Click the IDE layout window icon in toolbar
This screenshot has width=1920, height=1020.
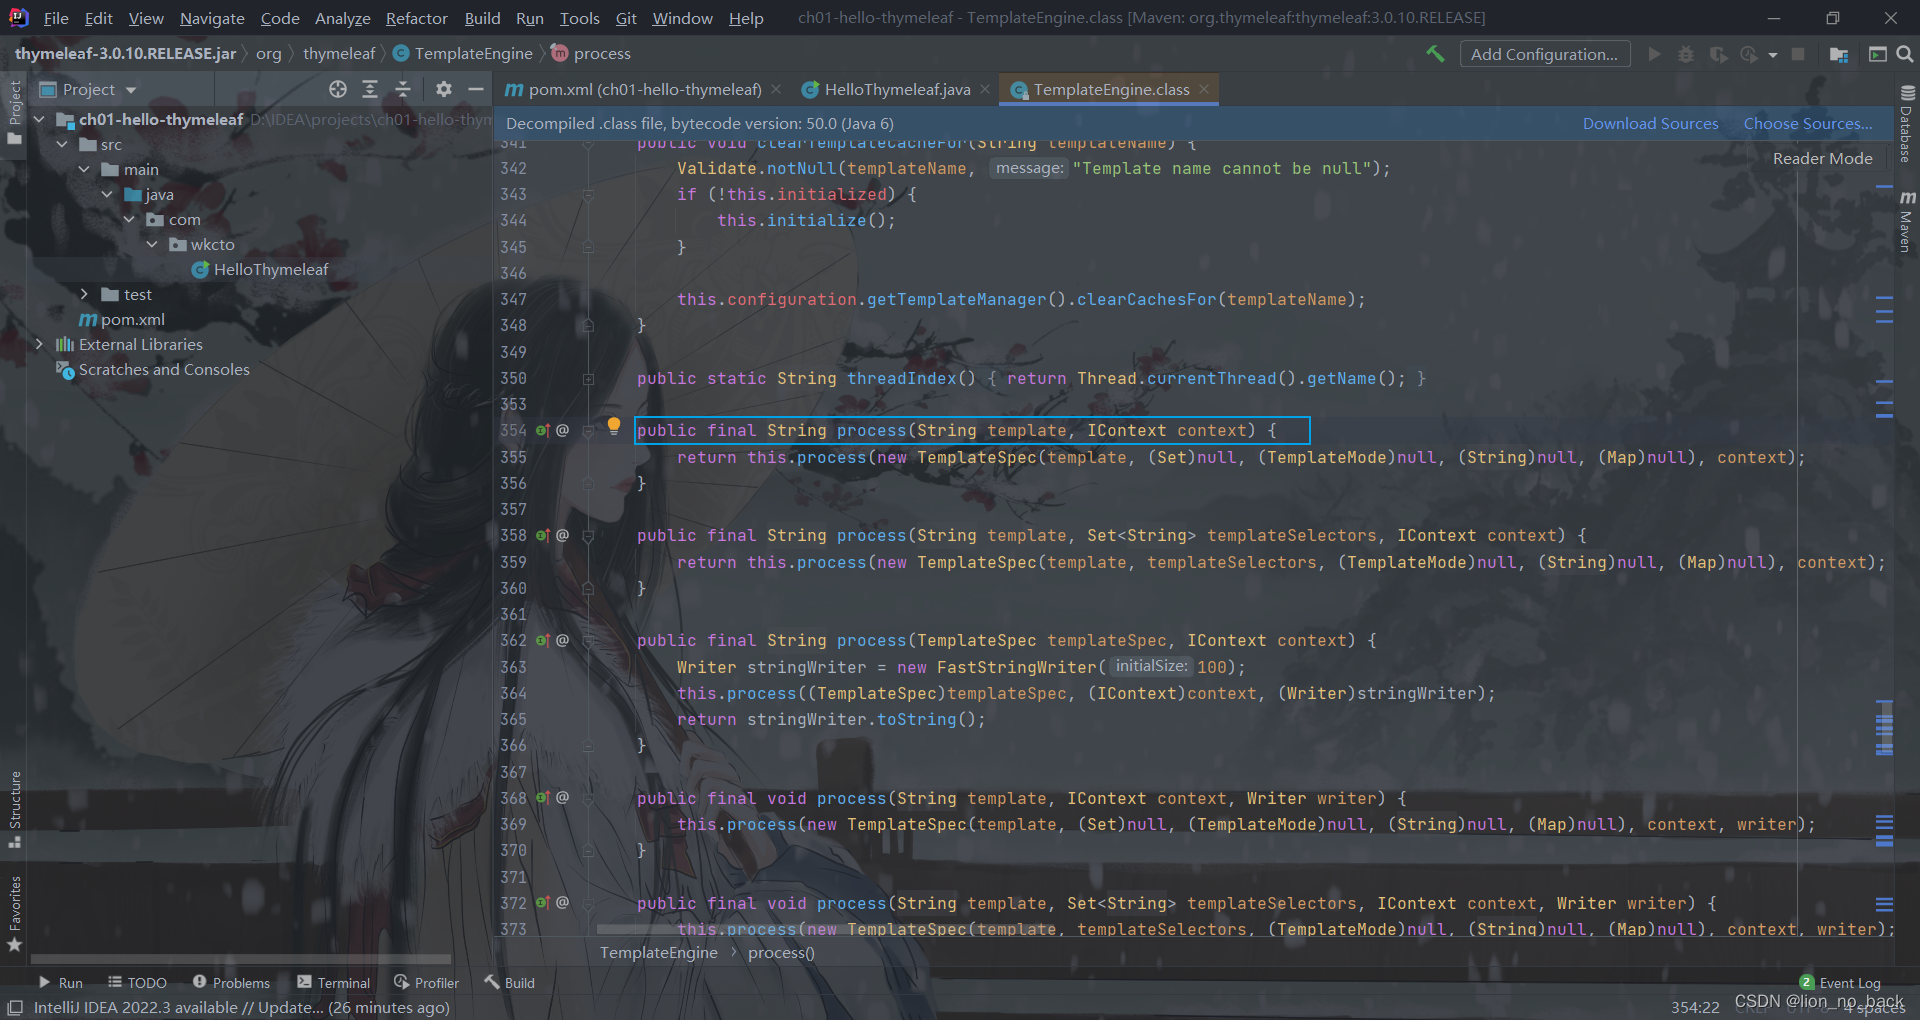pyautogui.click(x=1877, y=54)
